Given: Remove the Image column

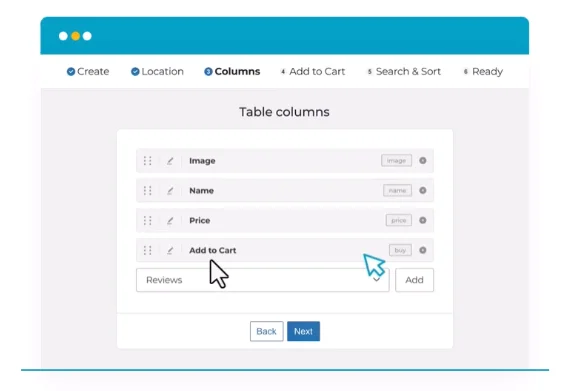Looking at the screenshot, I should [x=422, y=160].
